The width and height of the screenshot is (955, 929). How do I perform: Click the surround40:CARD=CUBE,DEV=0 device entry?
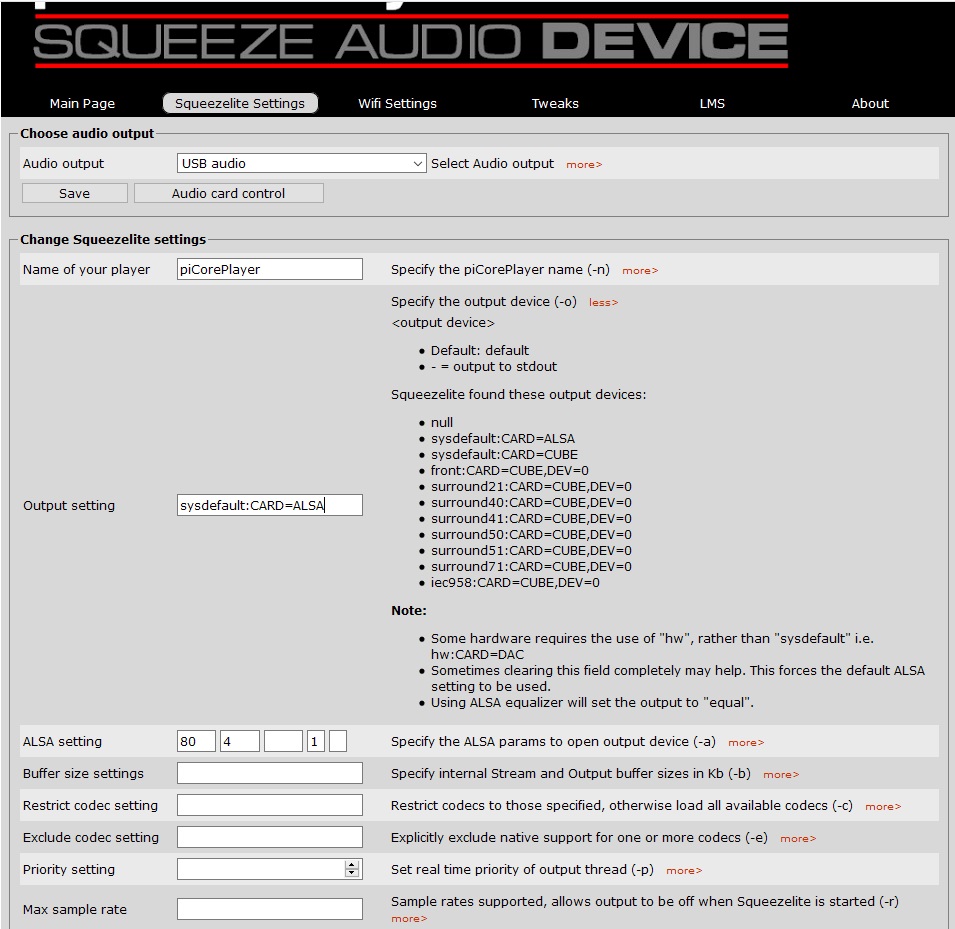(x=531, y=503)
